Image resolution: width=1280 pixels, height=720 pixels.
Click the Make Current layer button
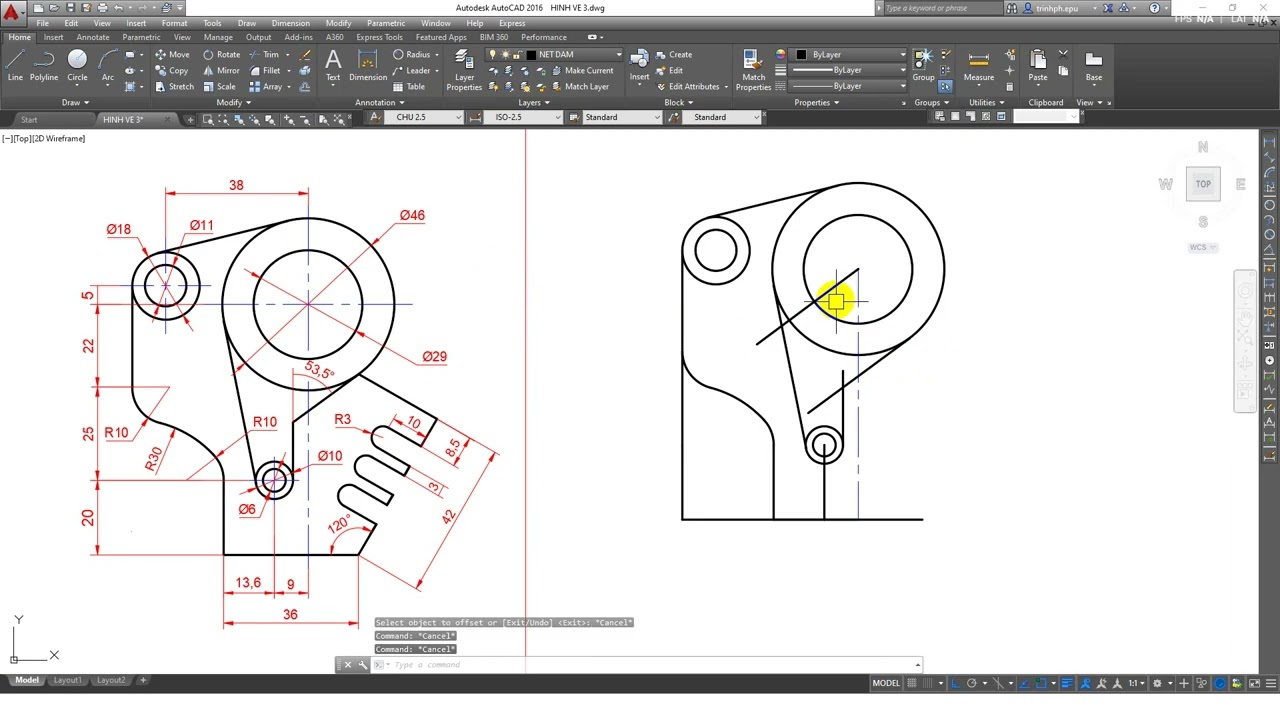[581, 71]
